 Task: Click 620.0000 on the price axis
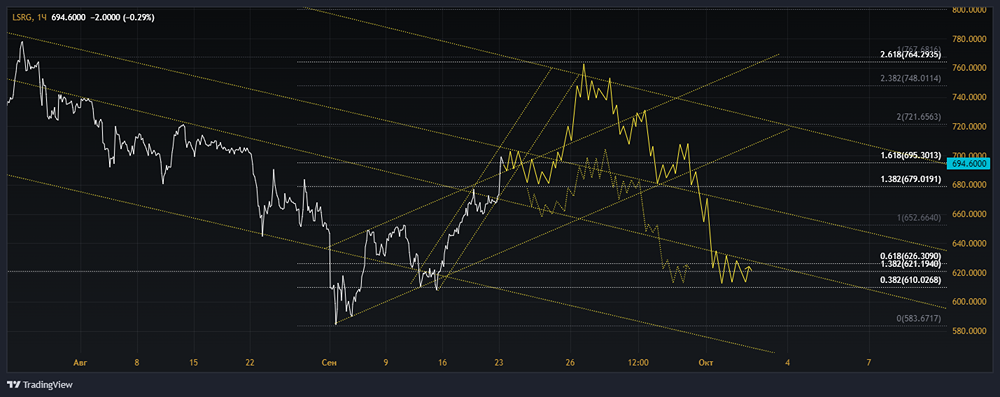click(x=969, y=273)
